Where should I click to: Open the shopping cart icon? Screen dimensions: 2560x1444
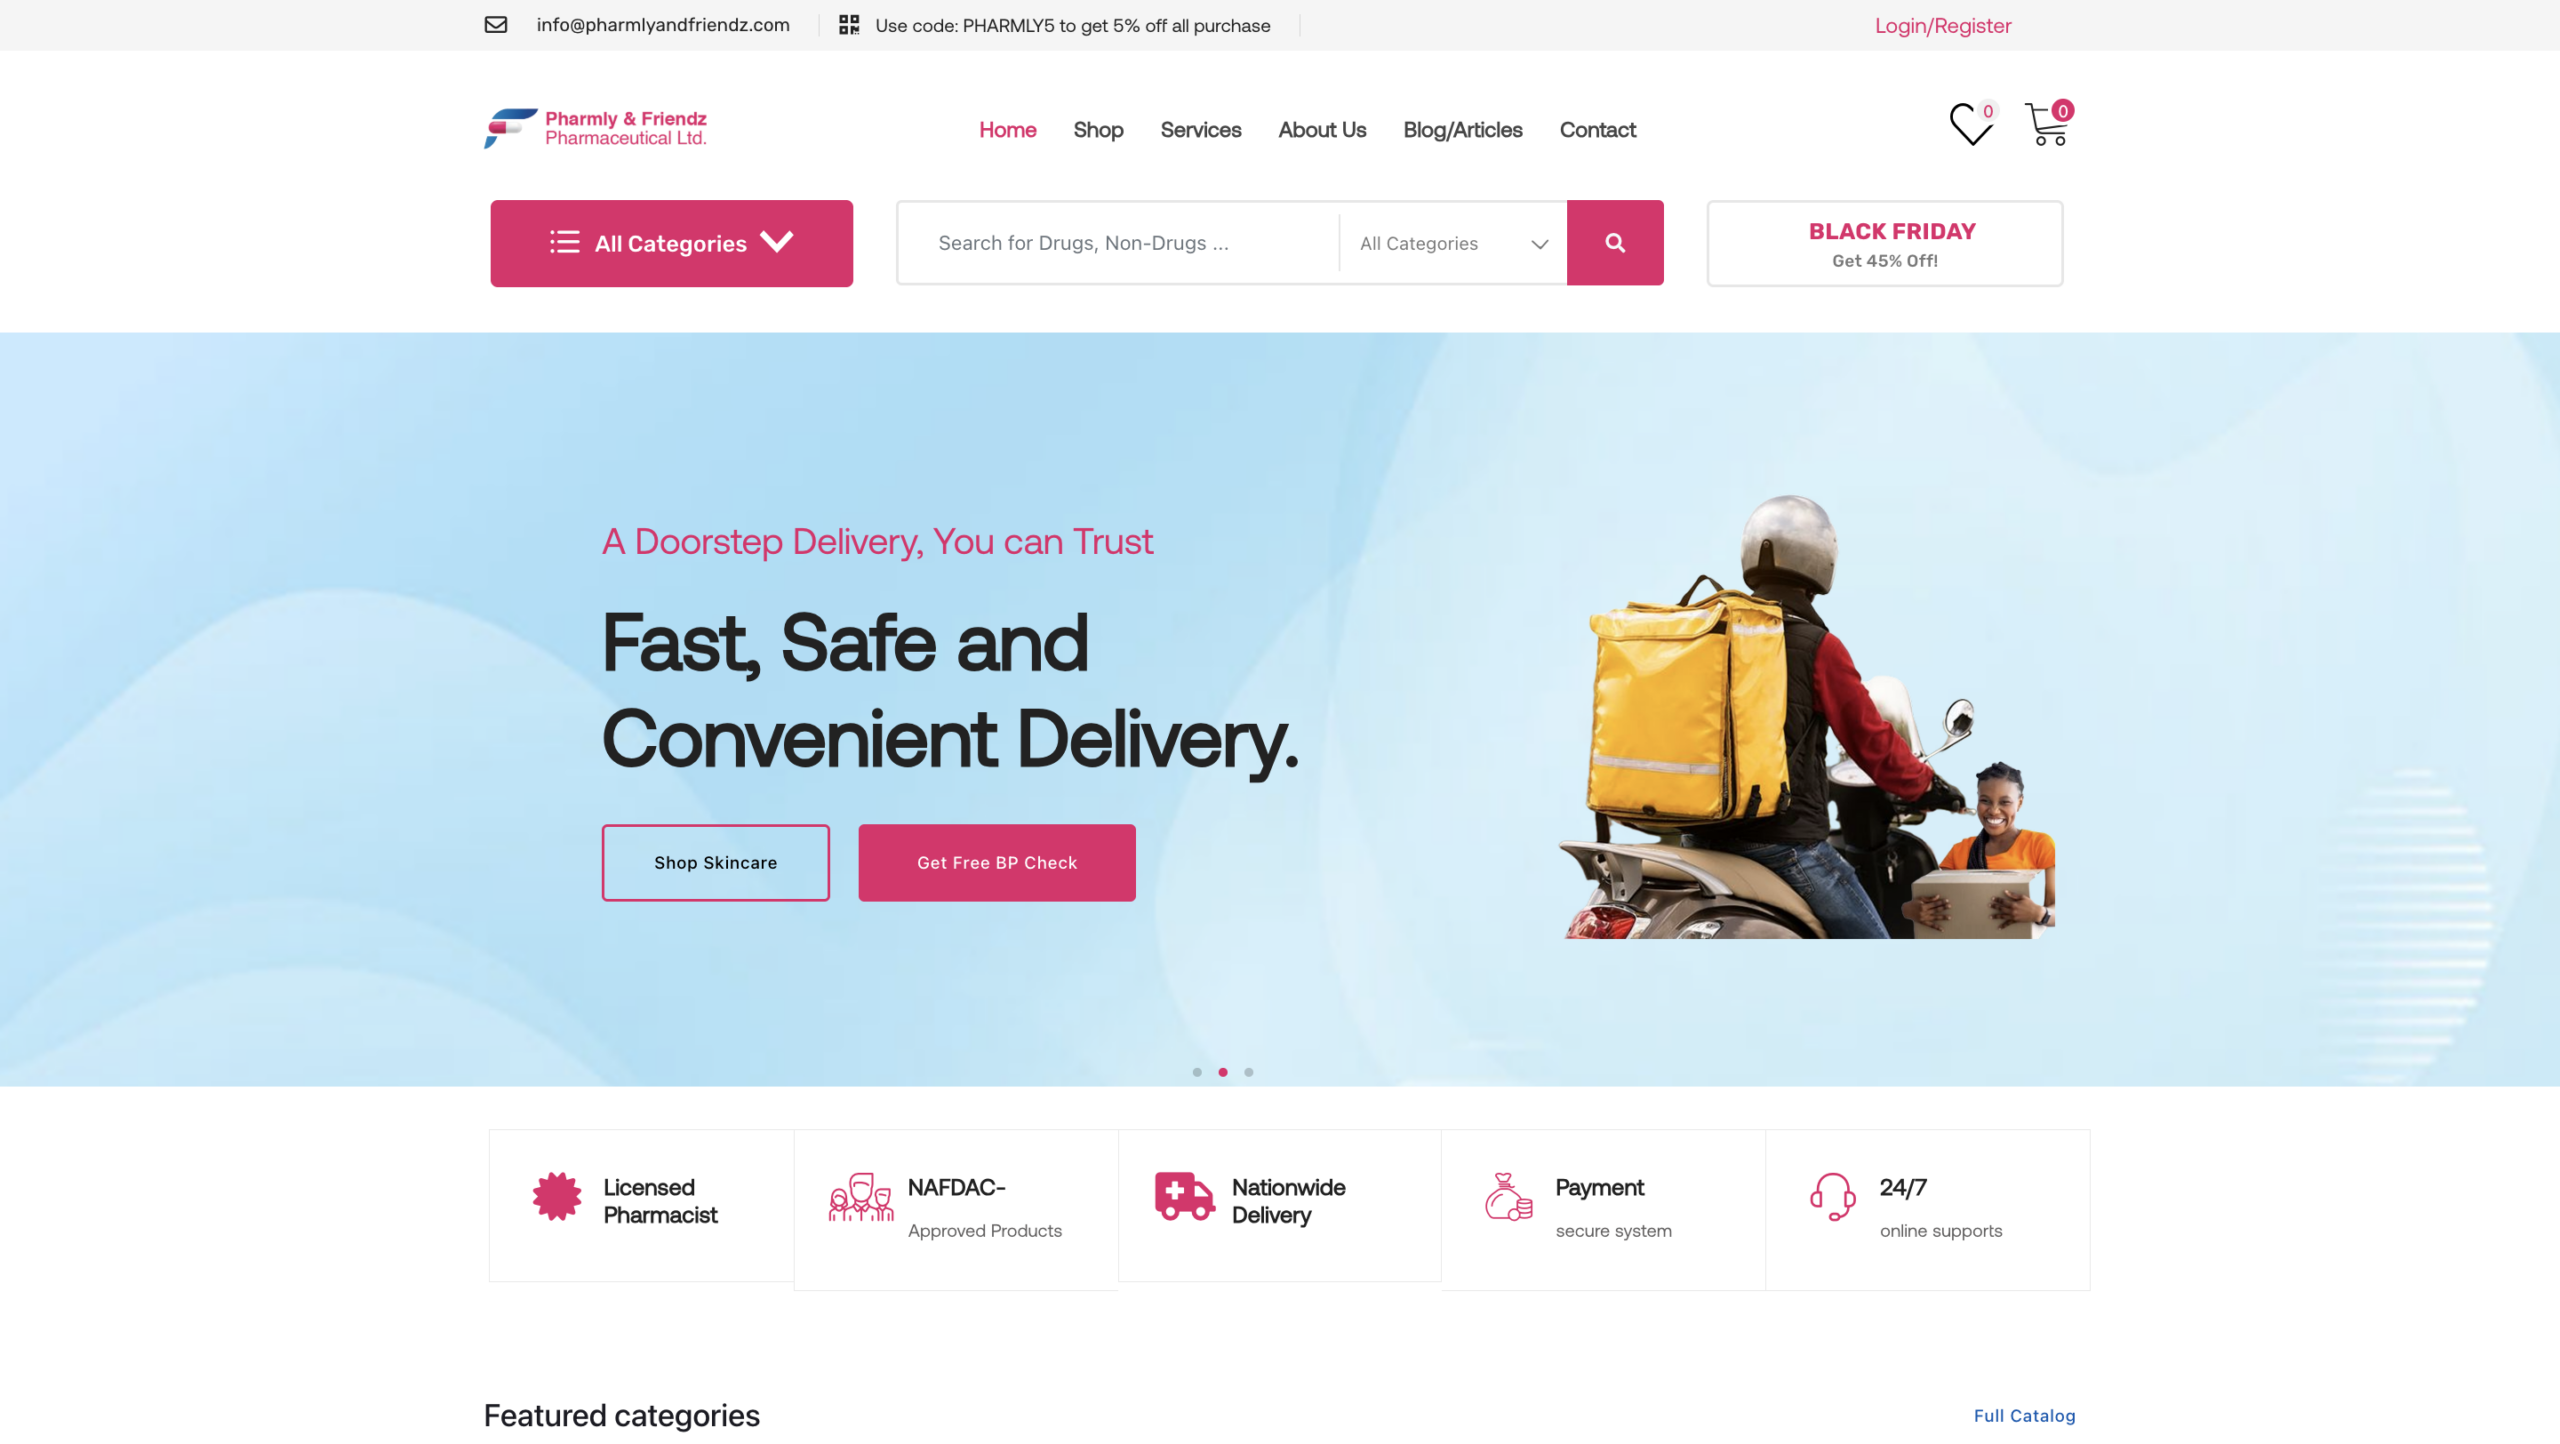(2046, 125)
